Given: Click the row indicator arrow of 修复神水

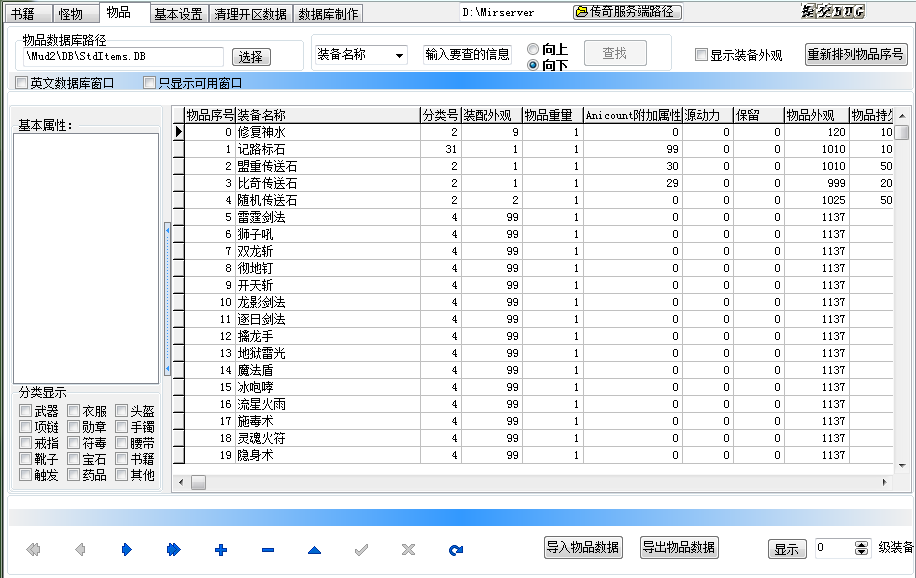Looking at the screenshot, I should tap(179, 132).
